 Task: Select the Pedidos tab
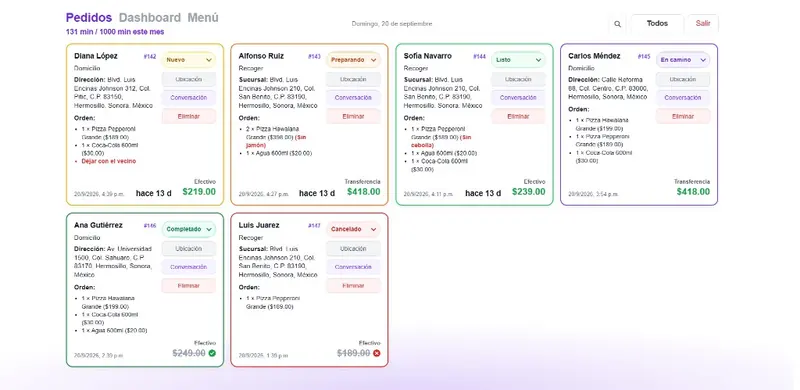89,18
